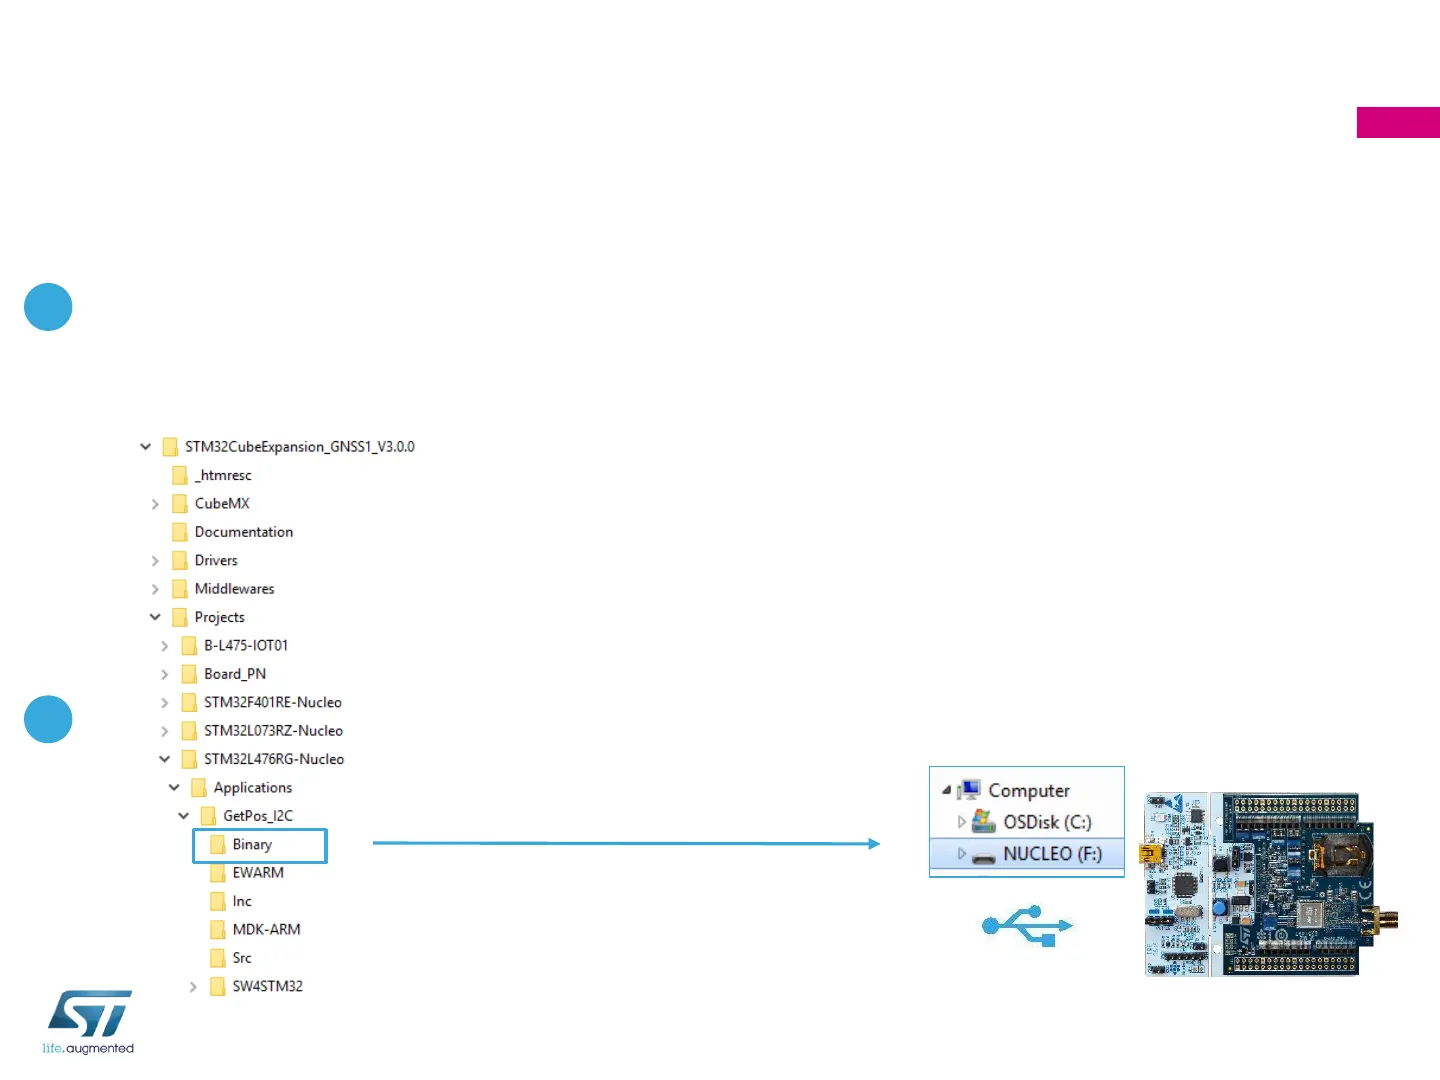Viewport: 1440px width, 1080px height.
Task: Click the Nucleo board photo
Action: pyautogui.click(x=1272, y=884)
